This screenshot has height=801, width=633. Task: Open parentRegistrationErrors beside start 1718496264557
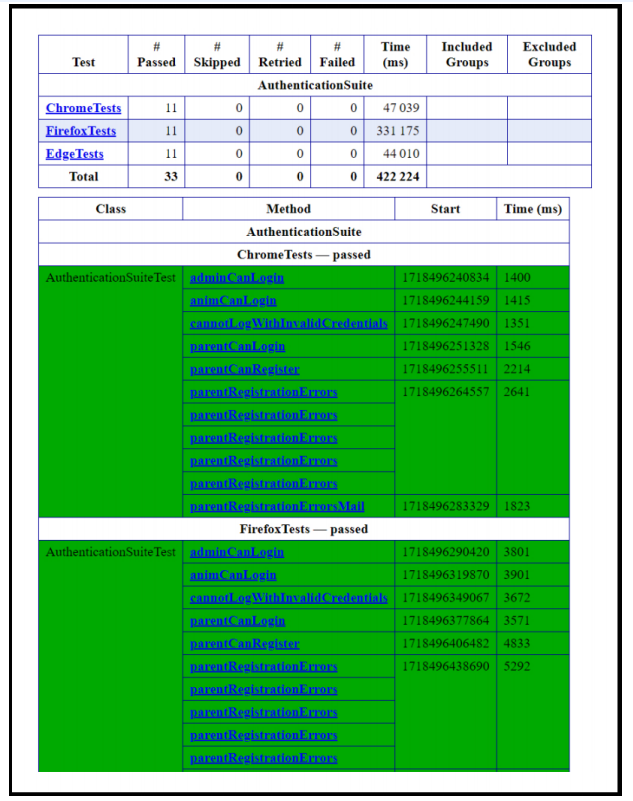264,392
